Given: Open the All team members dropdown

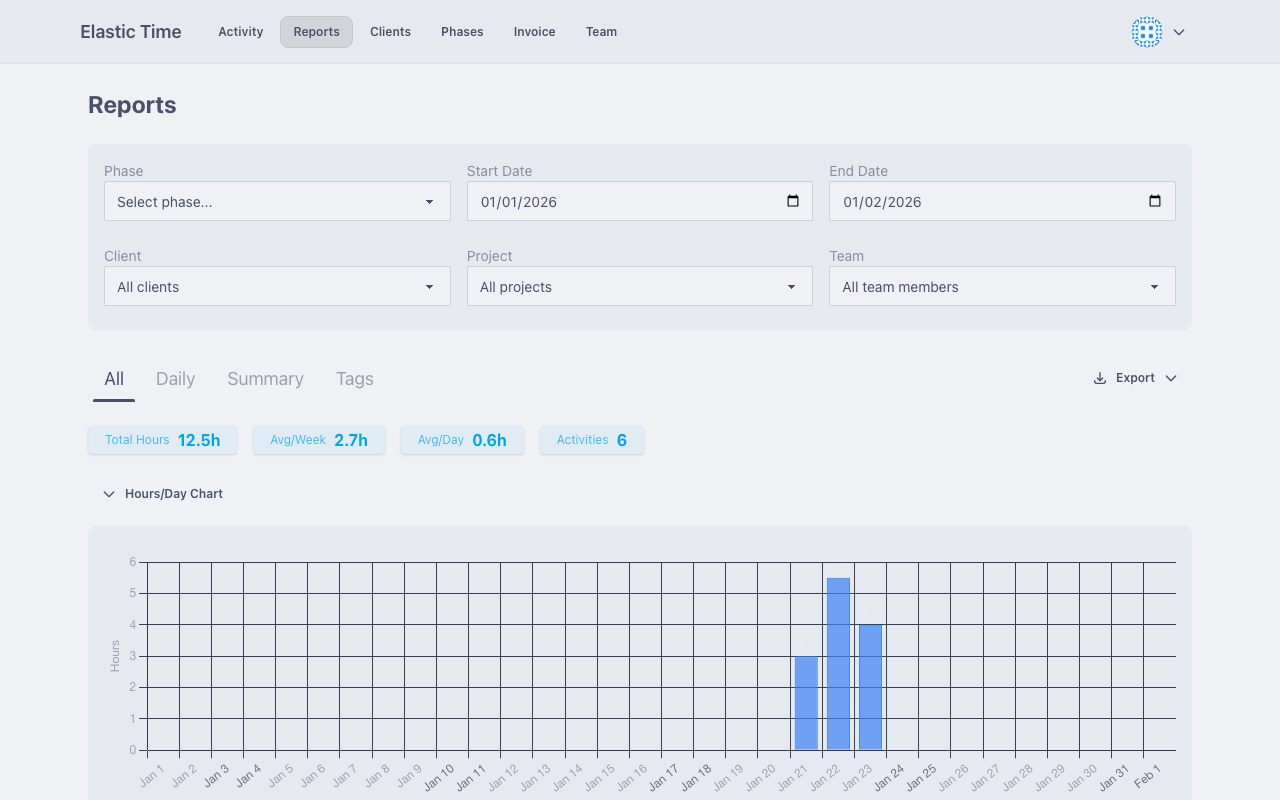Looking at the screenshot, I should (1001, 286).
